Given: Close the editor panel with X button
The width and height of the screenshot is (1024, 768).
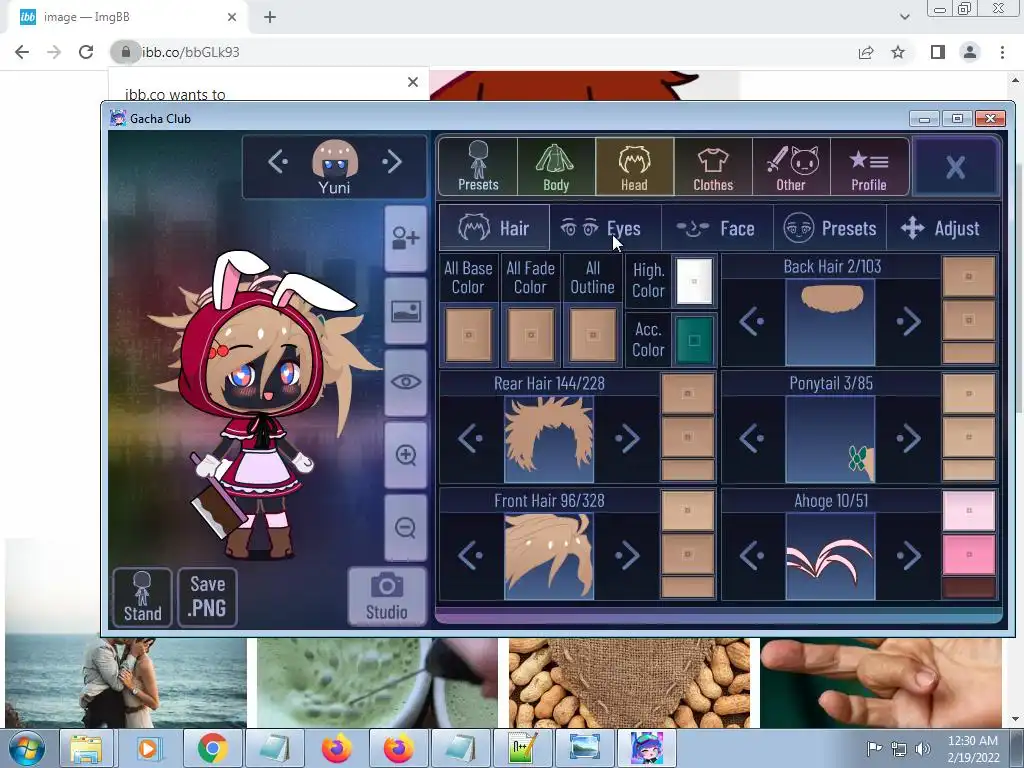Looking at the screenshot, I should point(955,167).
